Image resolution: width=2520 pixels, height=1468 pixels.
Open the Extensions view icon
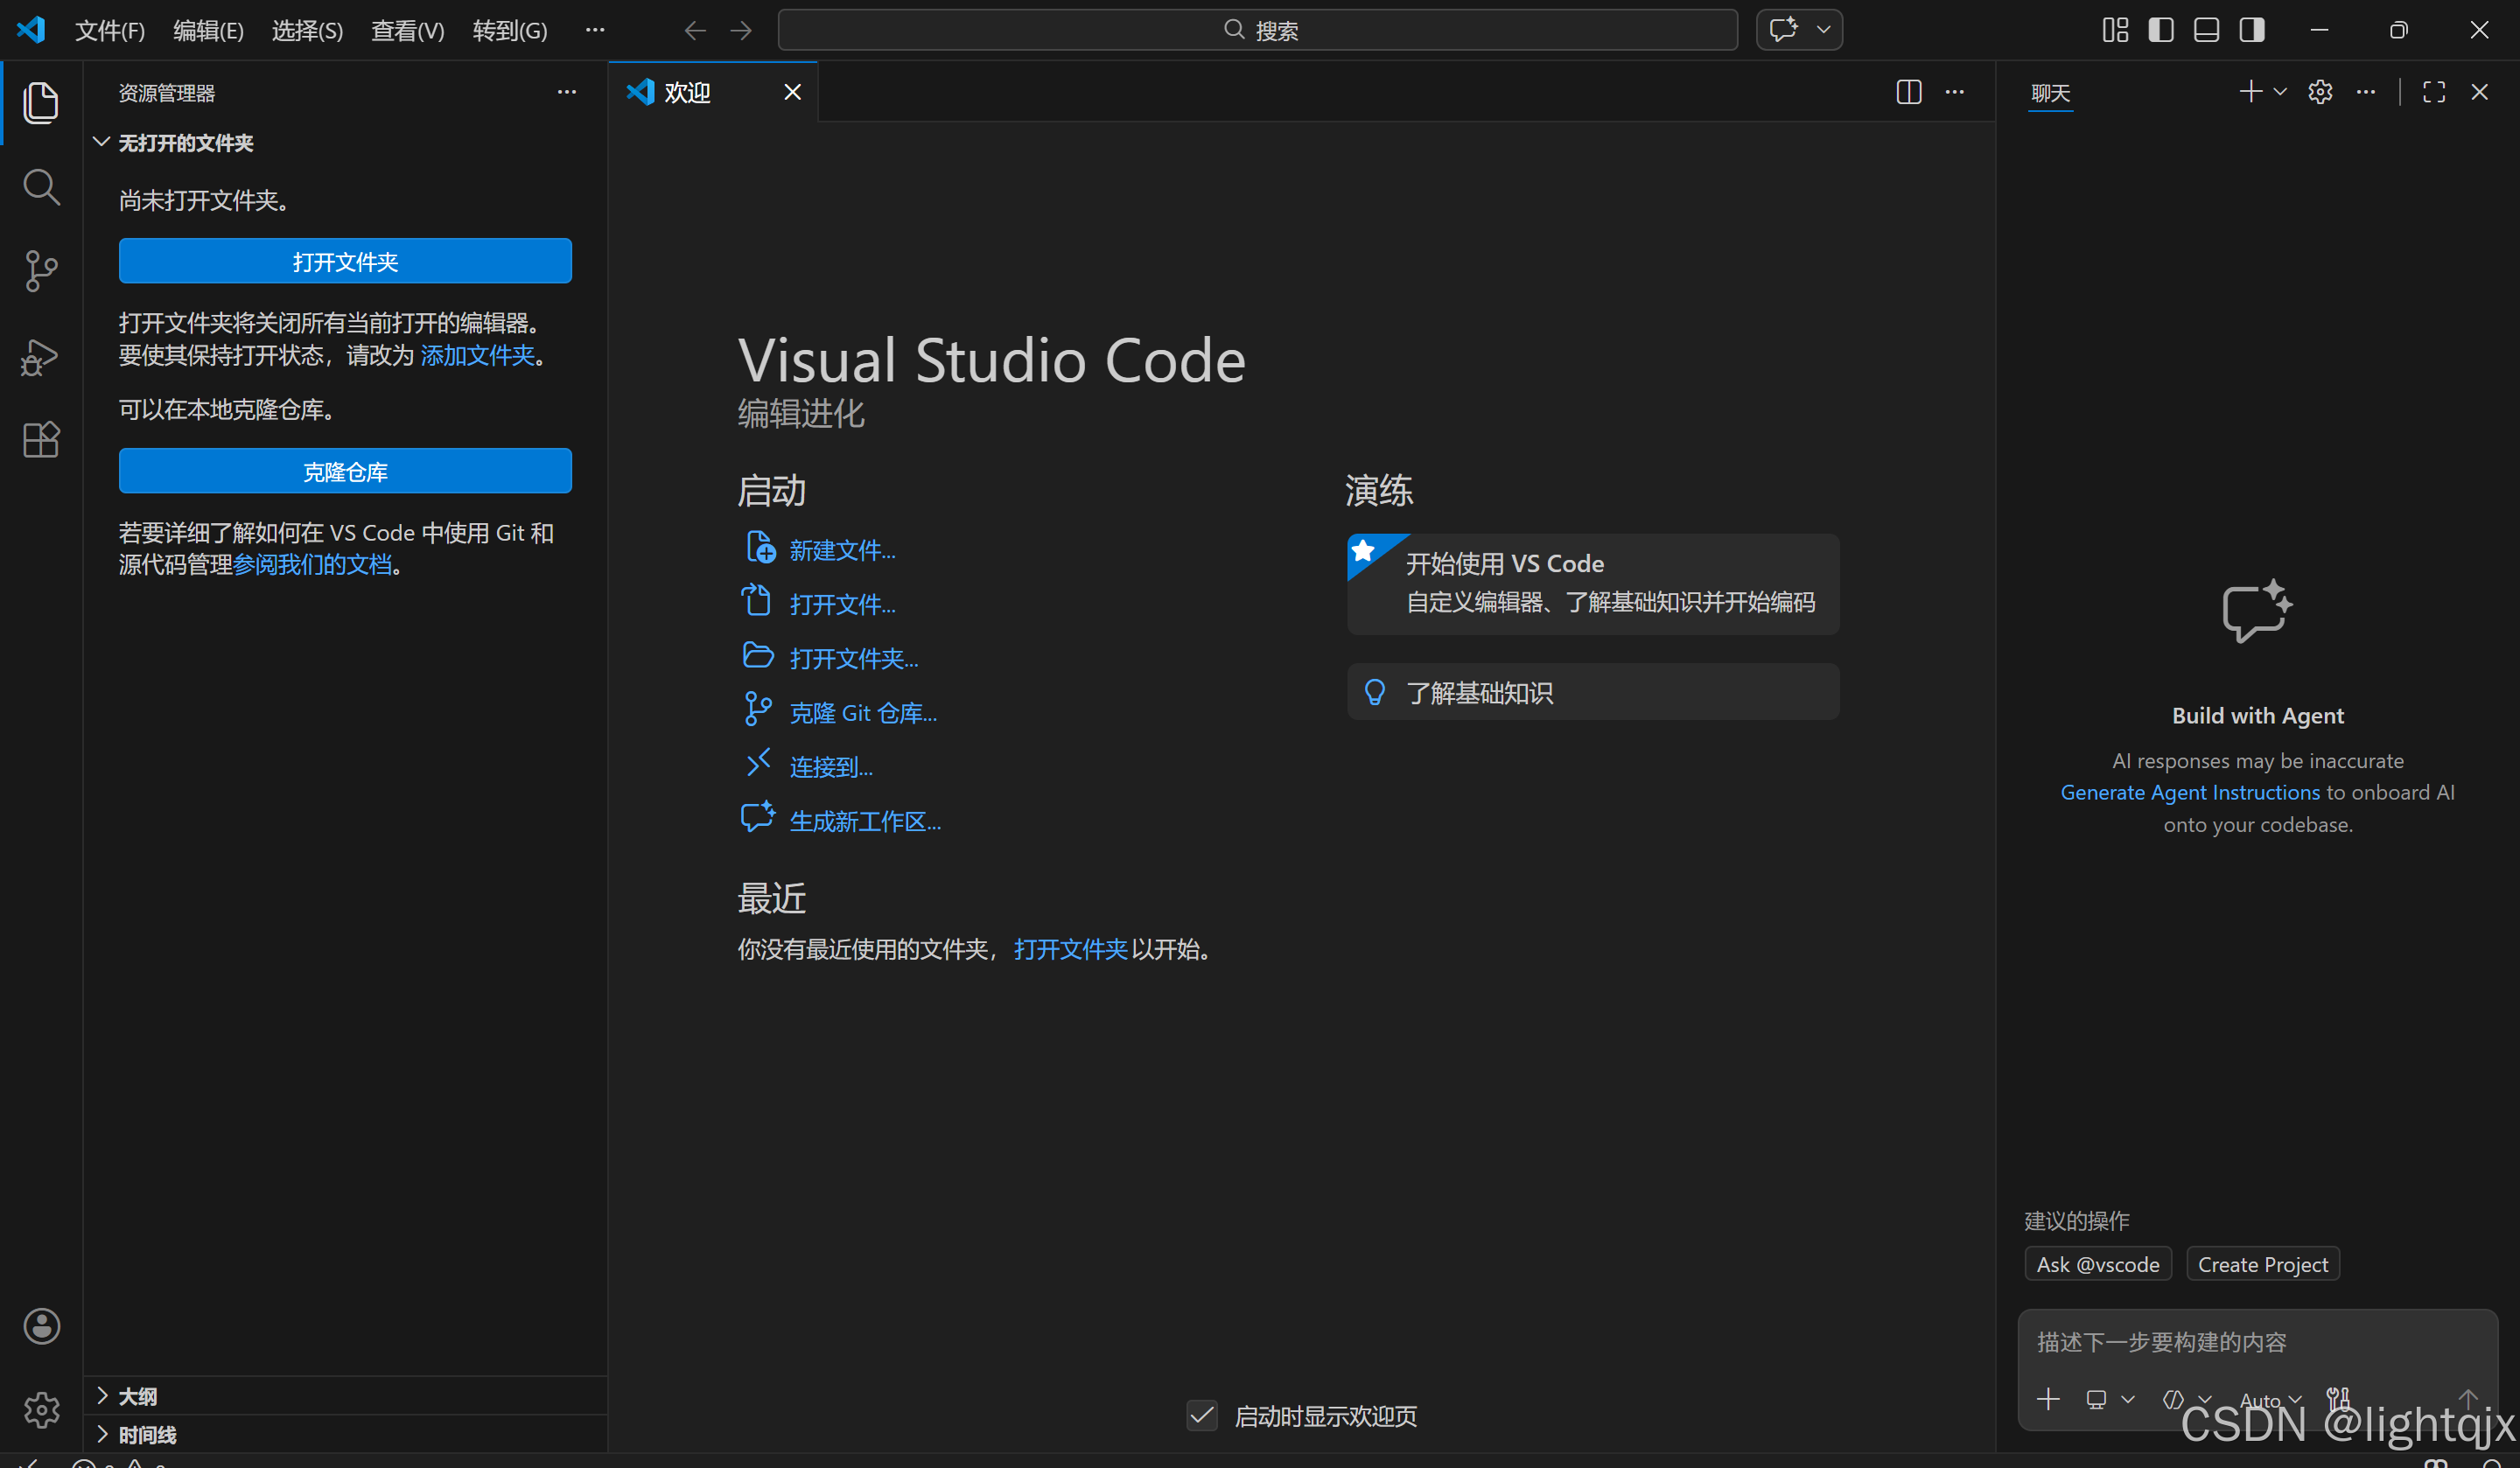coord(41,439)
